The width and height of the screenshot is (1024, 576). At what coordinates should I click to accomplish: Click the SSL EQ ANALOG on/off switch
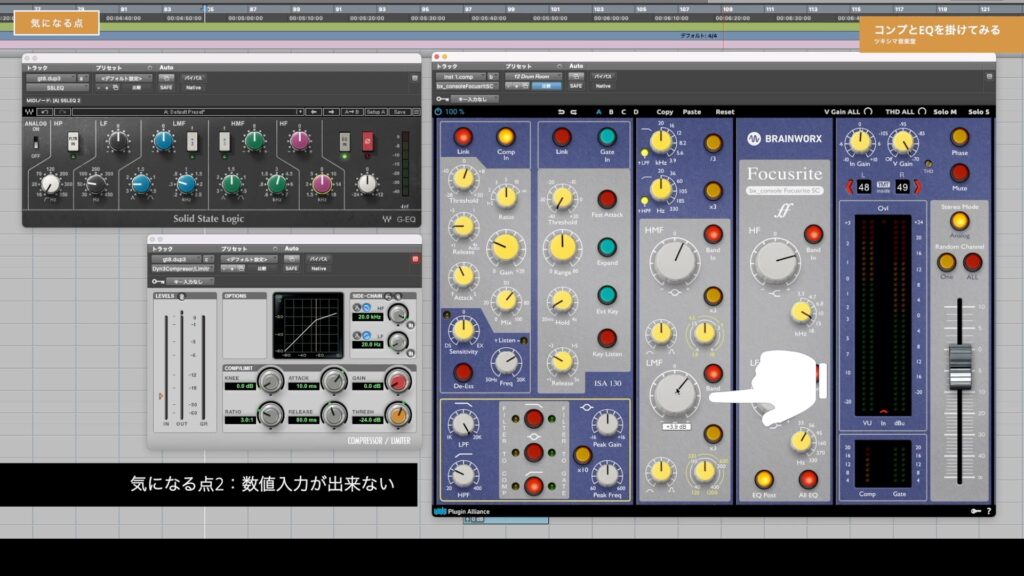pos(35,142)
